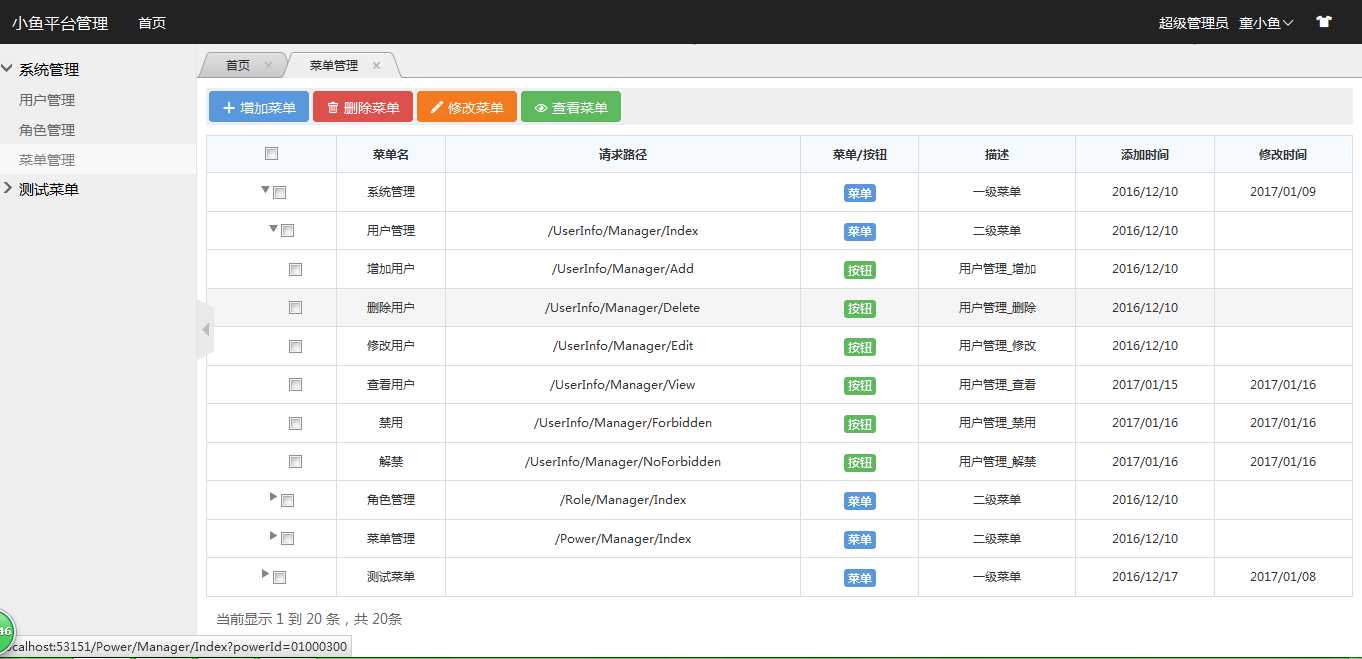The width and height of the screenshot is (1362, 659).
Task: Click the /UserInfo/Manager/Edit path cell
Action: pyautogui.click(x=623, y=346)
